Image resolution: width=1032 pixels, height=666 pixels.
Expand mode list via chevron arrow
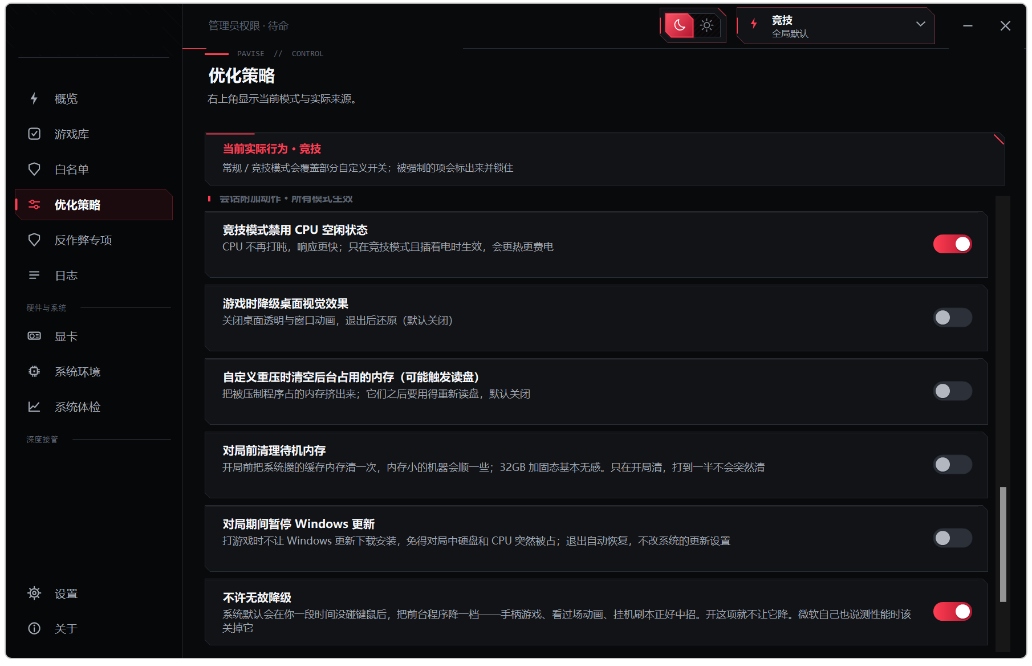(920, 24)
